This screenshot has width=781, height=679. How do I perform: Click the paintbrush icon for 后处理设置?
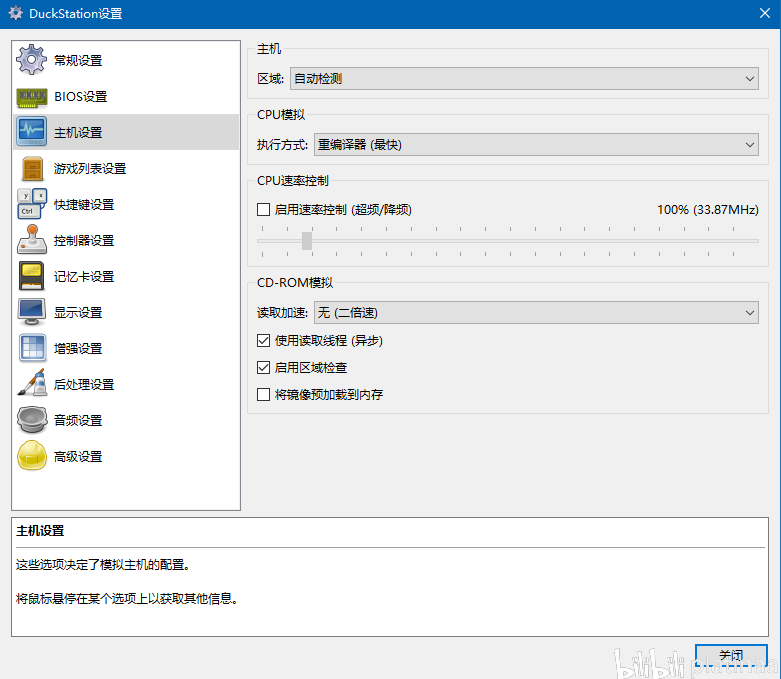[31, 384]
